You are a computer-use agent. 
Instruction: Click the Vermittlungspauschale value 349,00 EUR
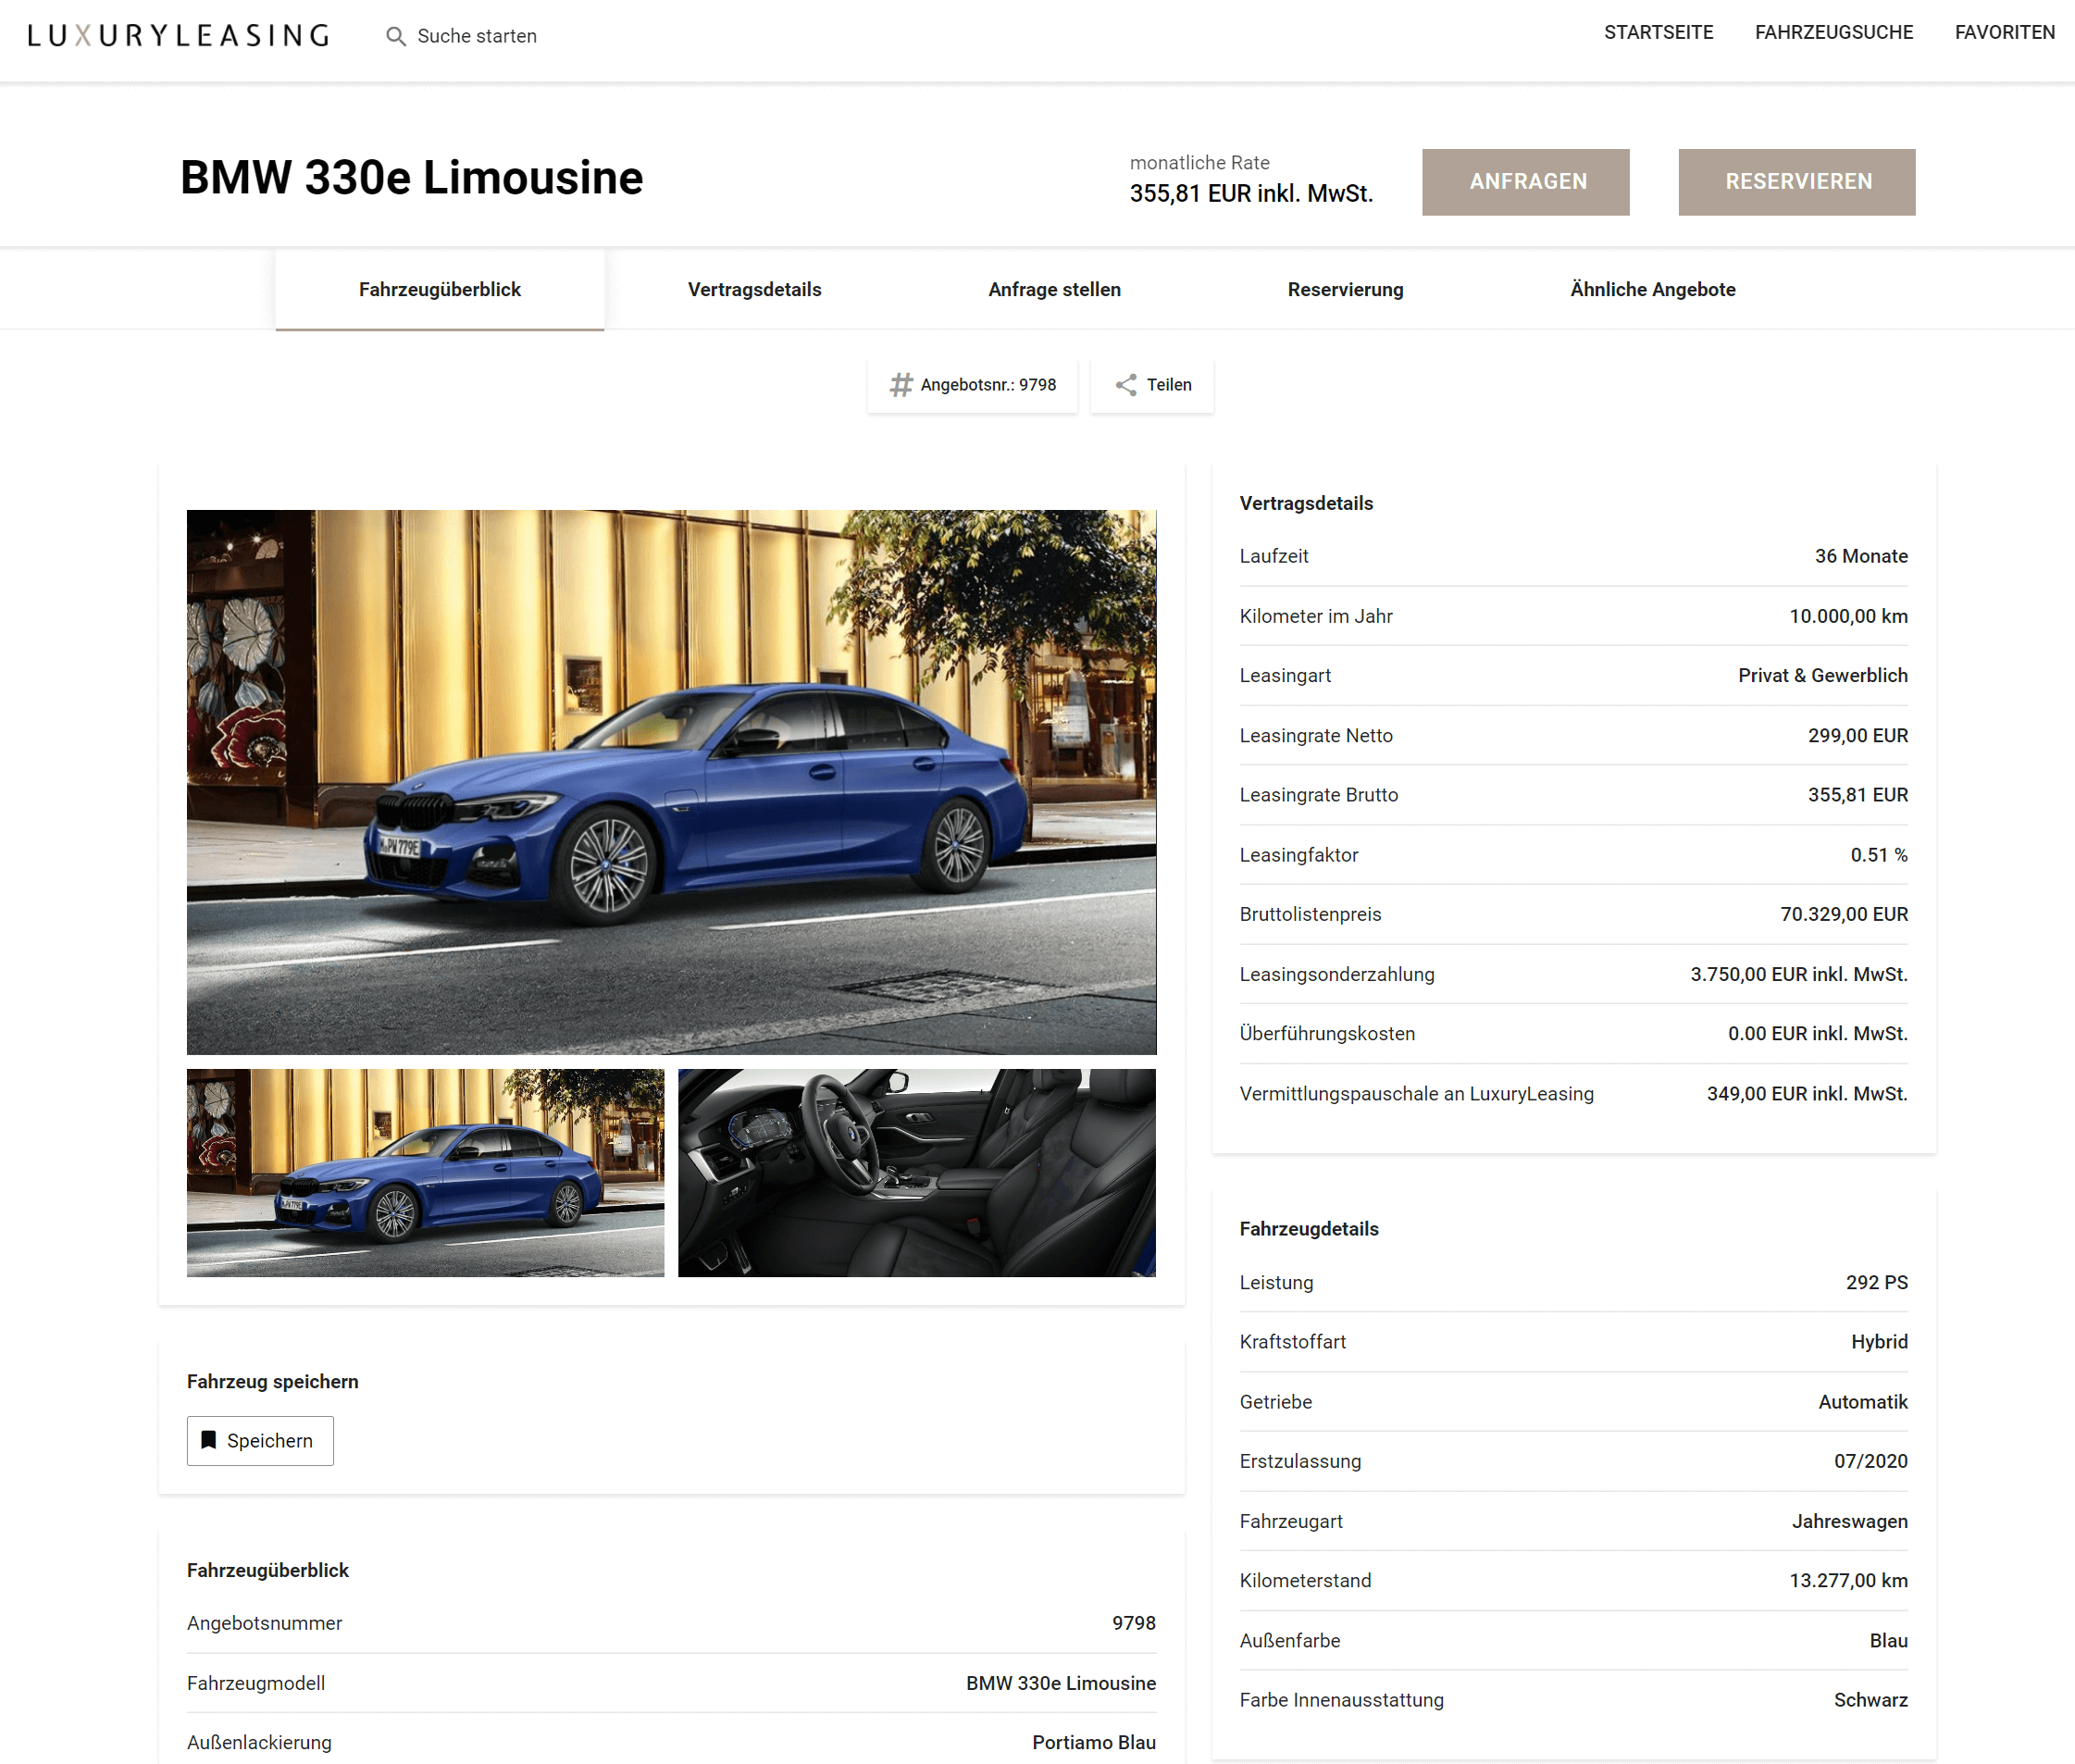(x=1806, y=1093)
